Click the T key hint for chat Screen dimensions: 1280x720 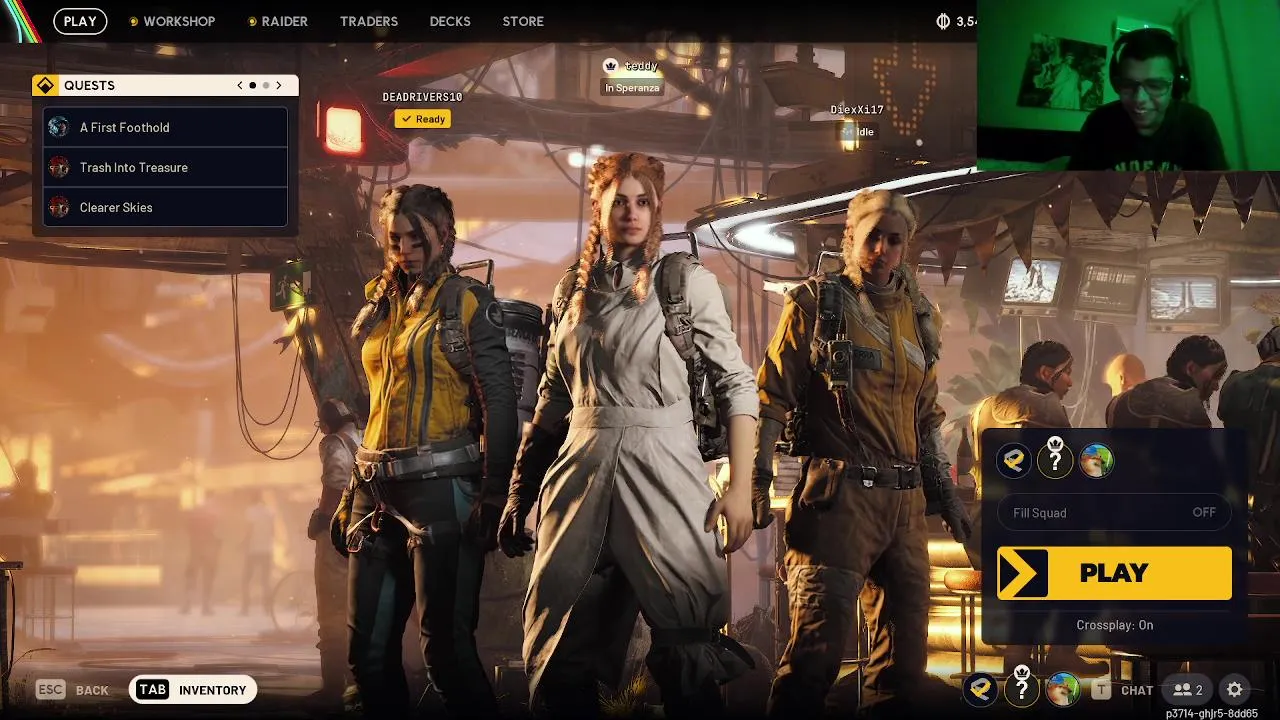click(x=1101, y=690)
